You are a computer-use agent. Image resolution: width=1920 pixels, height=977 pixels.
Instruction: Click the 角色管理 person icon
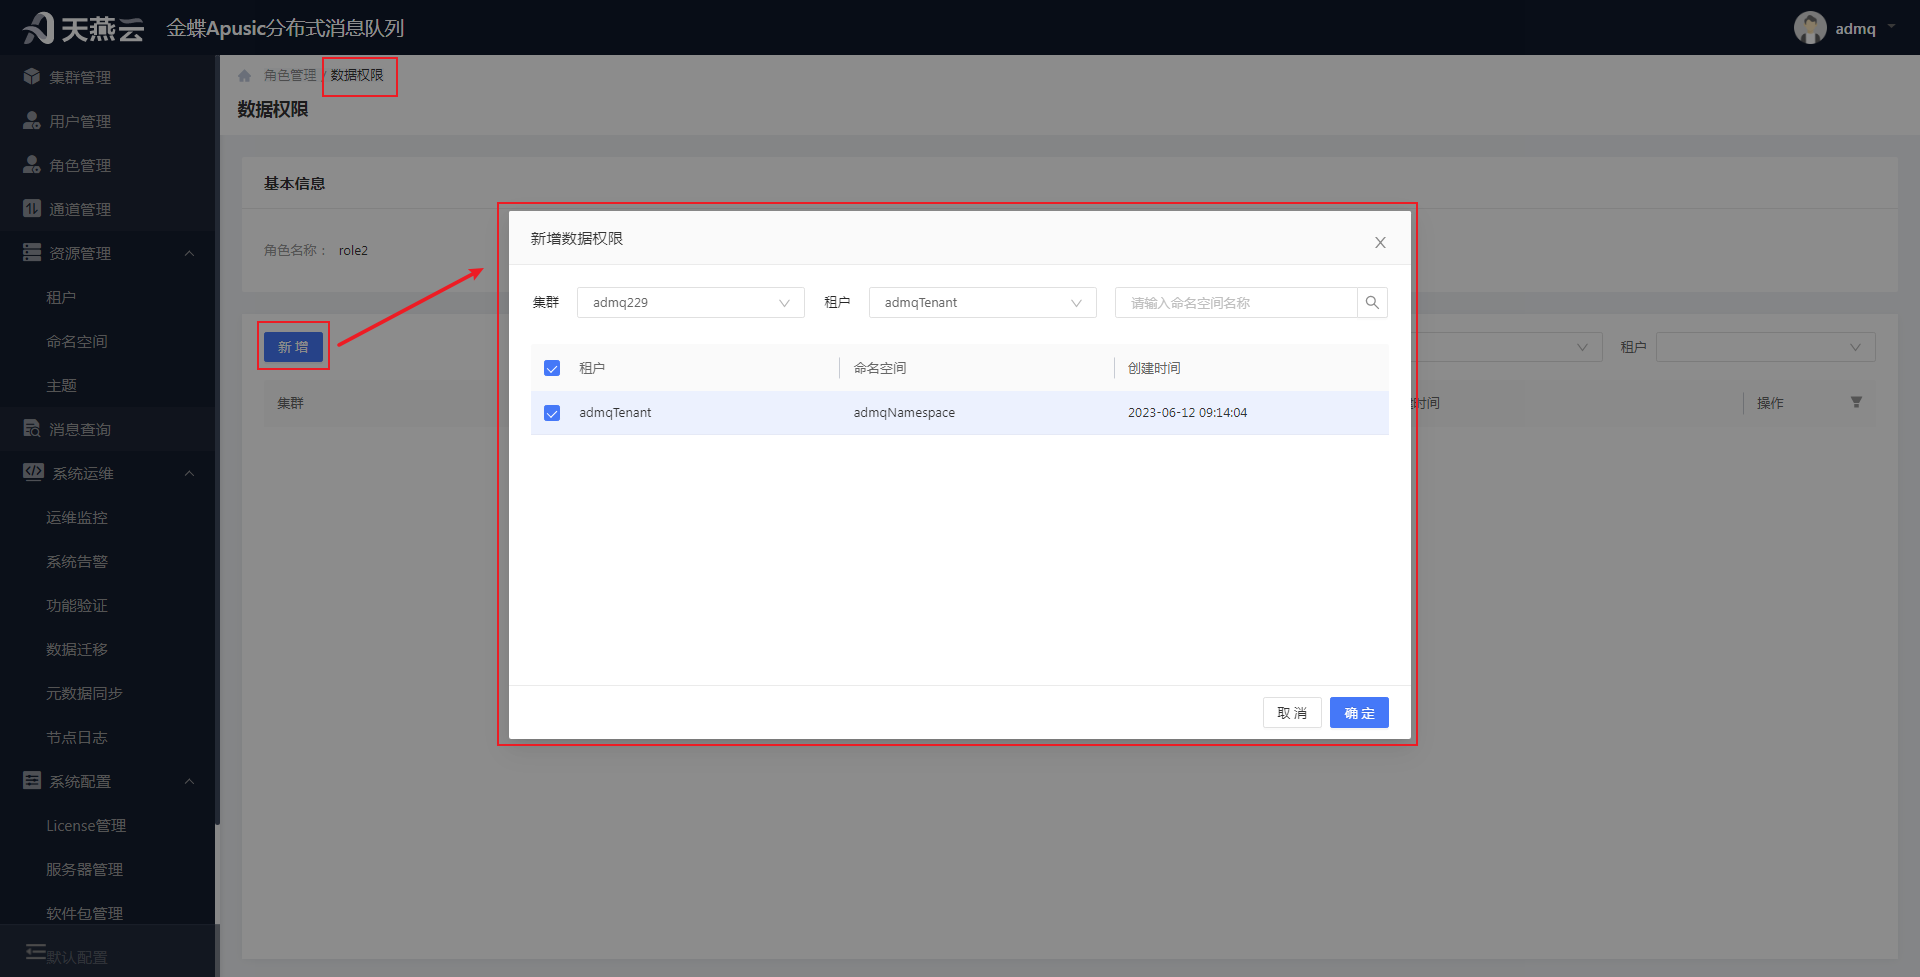click(32, 165)
